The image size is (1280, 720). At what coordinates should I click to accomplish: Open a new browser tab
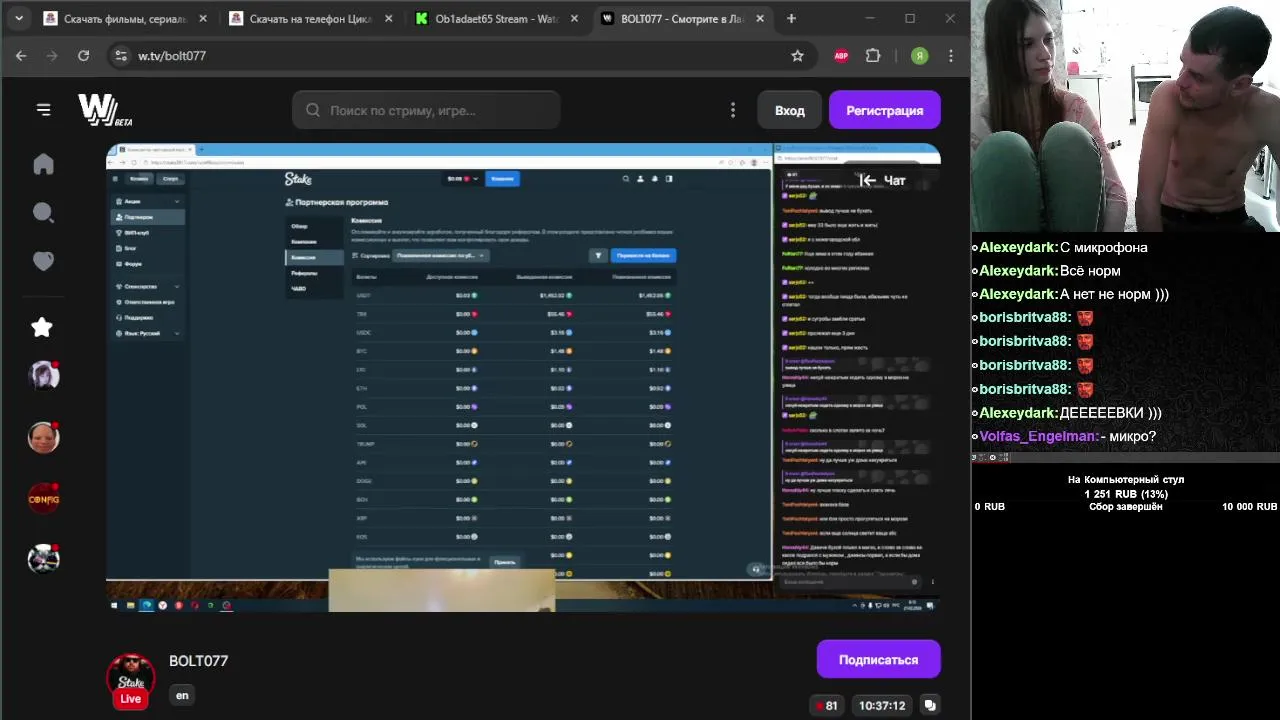click(x=791, y=18)
